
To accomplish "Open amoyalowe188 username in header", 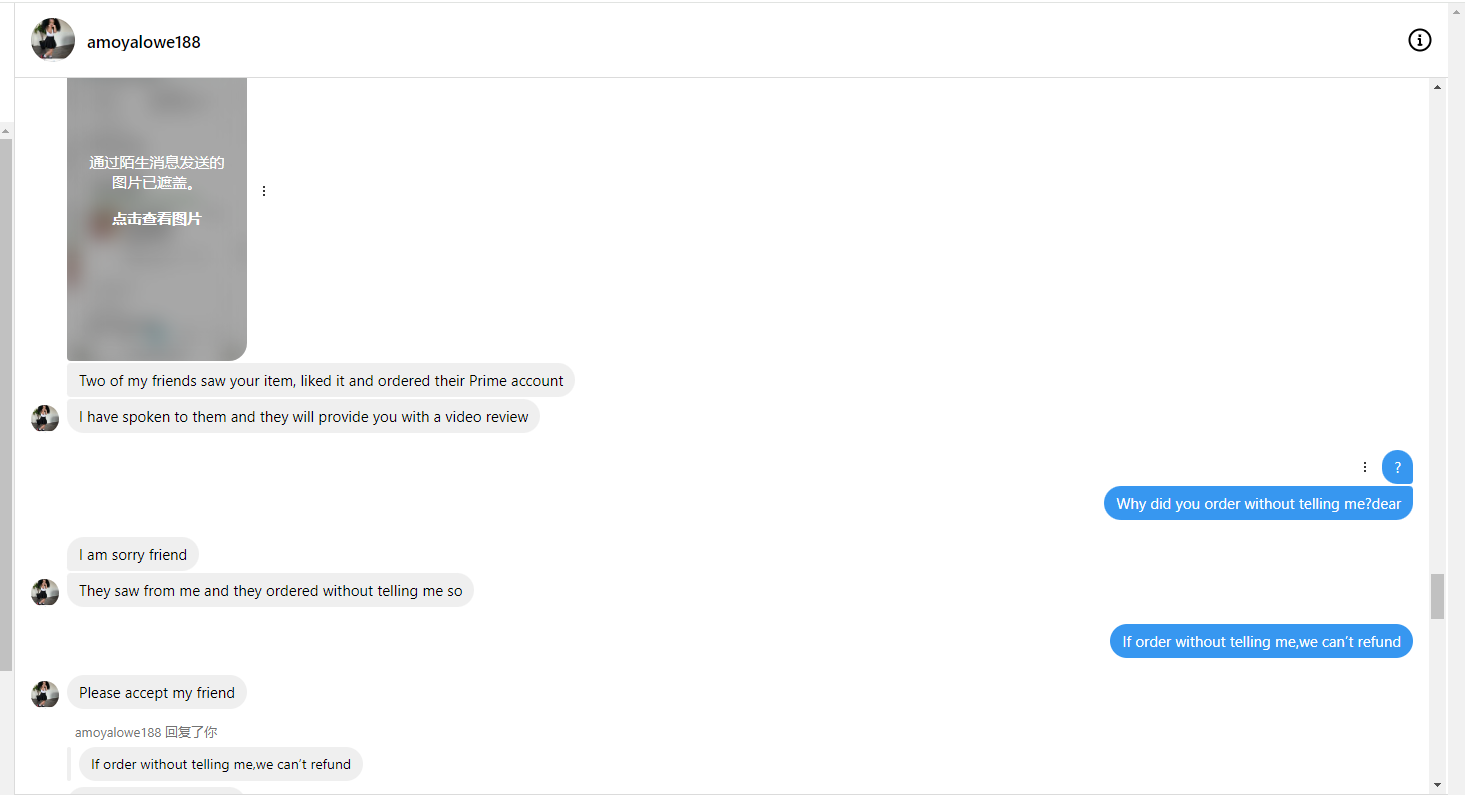I will [x=143, y=42].
